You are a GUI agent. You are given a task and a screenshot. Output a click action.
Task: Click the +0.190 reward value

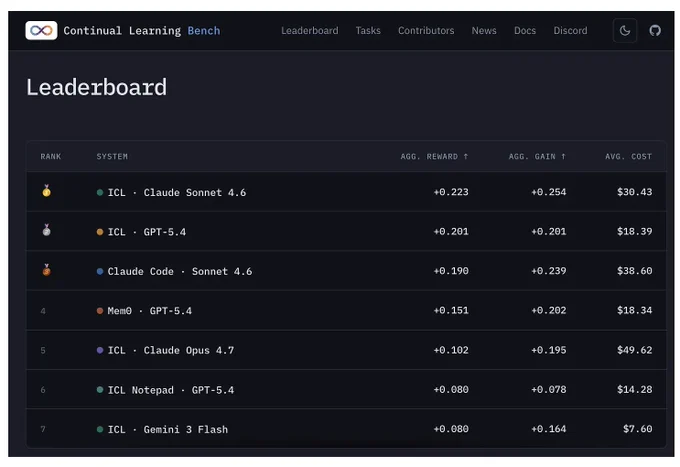[x=451, y=271]
